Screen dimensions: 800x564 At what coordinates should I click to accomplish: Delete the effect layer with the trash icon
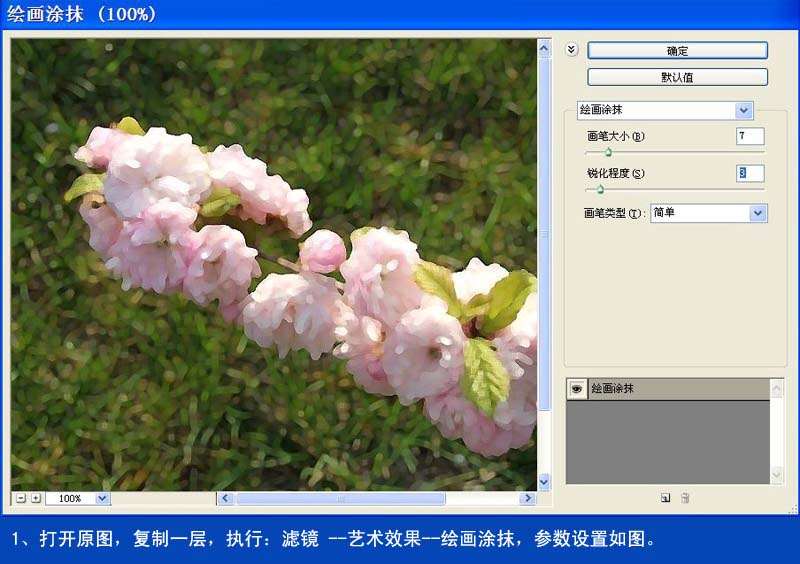point(685,497)
